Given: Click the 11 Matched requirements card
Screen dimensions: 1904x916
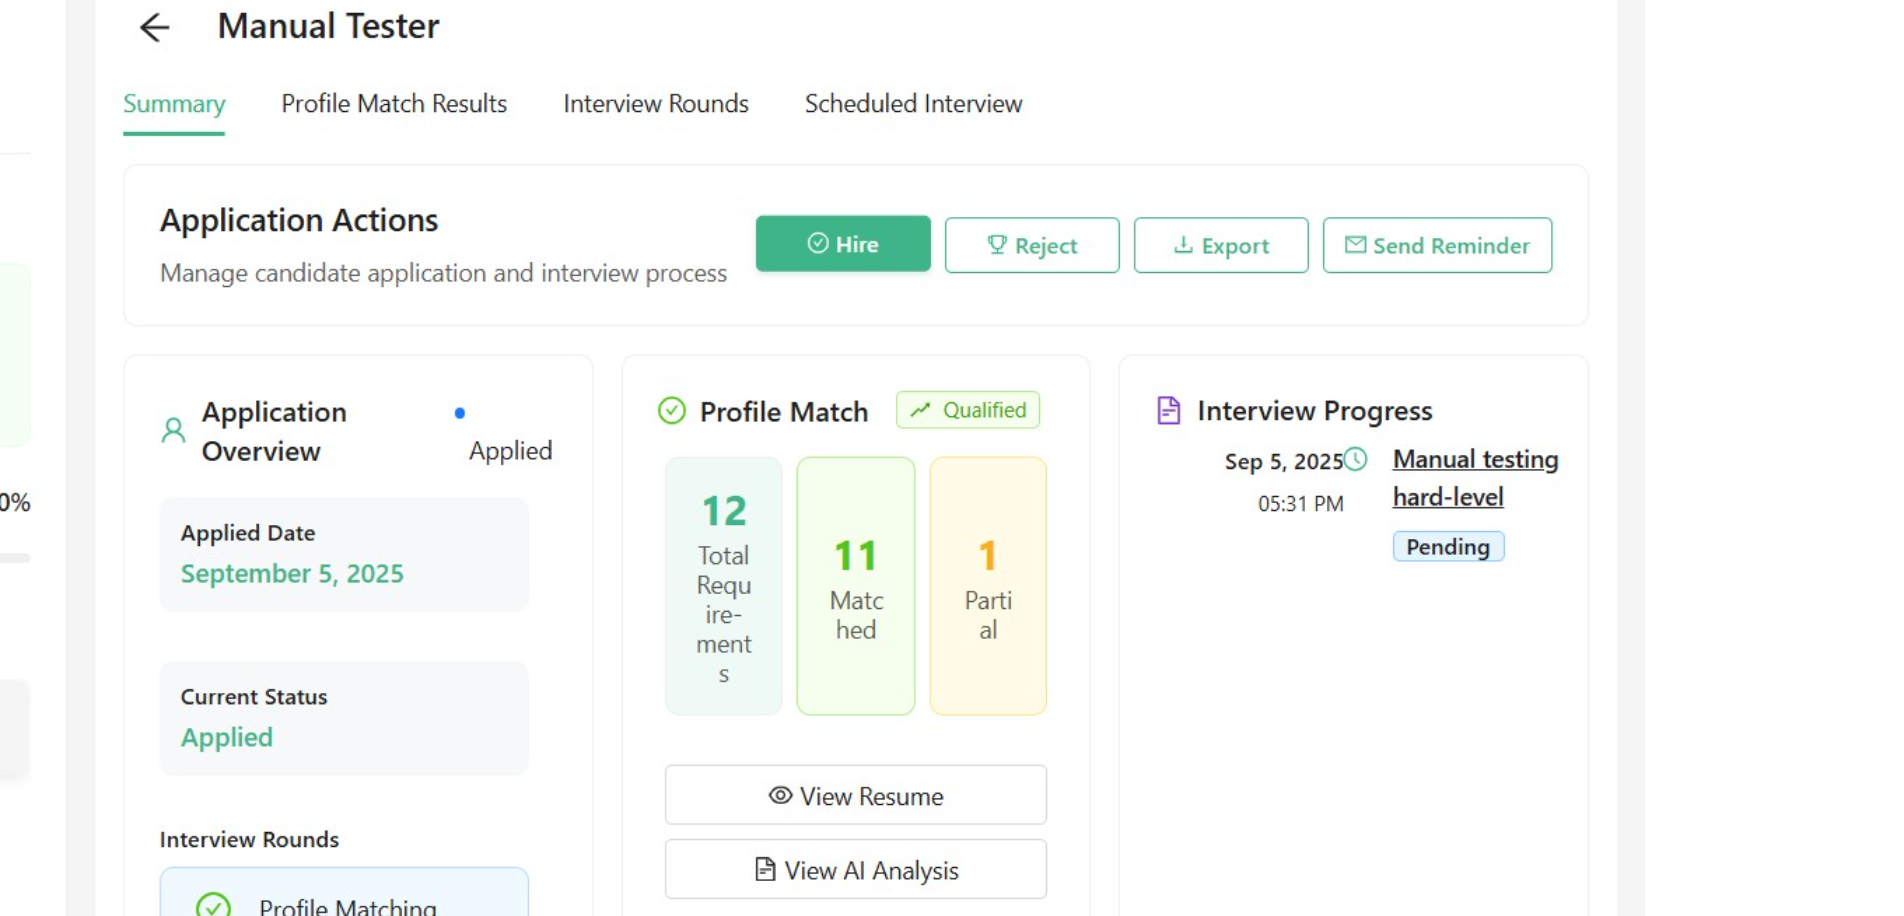Looking at the screenshot, I should click(x=855, y=586).
